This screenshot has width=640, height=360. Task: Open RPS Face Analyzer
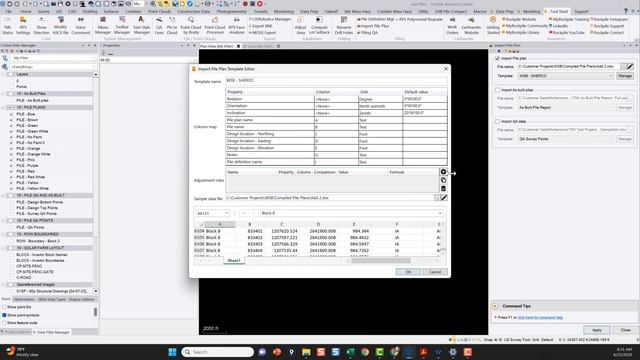coord(236,25)
